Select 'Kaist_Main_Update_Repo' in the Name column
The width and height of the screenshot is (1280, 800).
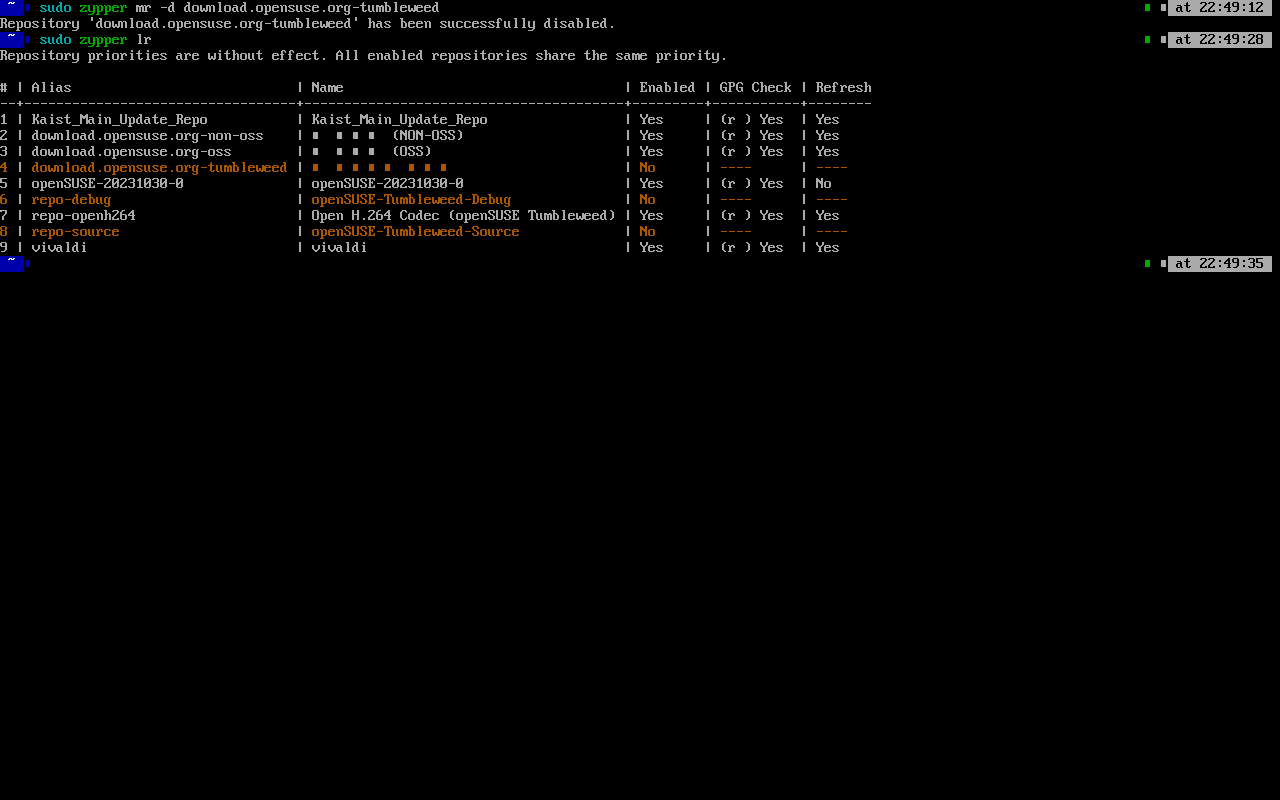(x=400, y=120)
